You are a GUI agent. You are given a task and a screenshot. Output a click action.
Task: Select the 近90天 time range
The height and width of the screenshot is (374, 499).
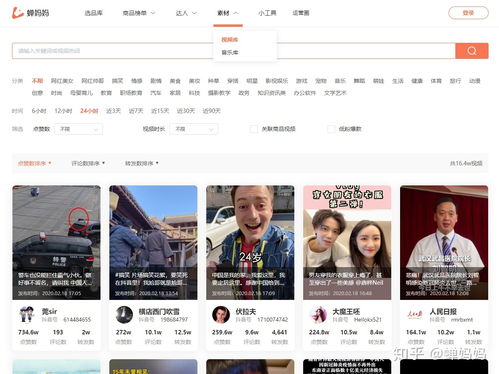click(212, 111)
